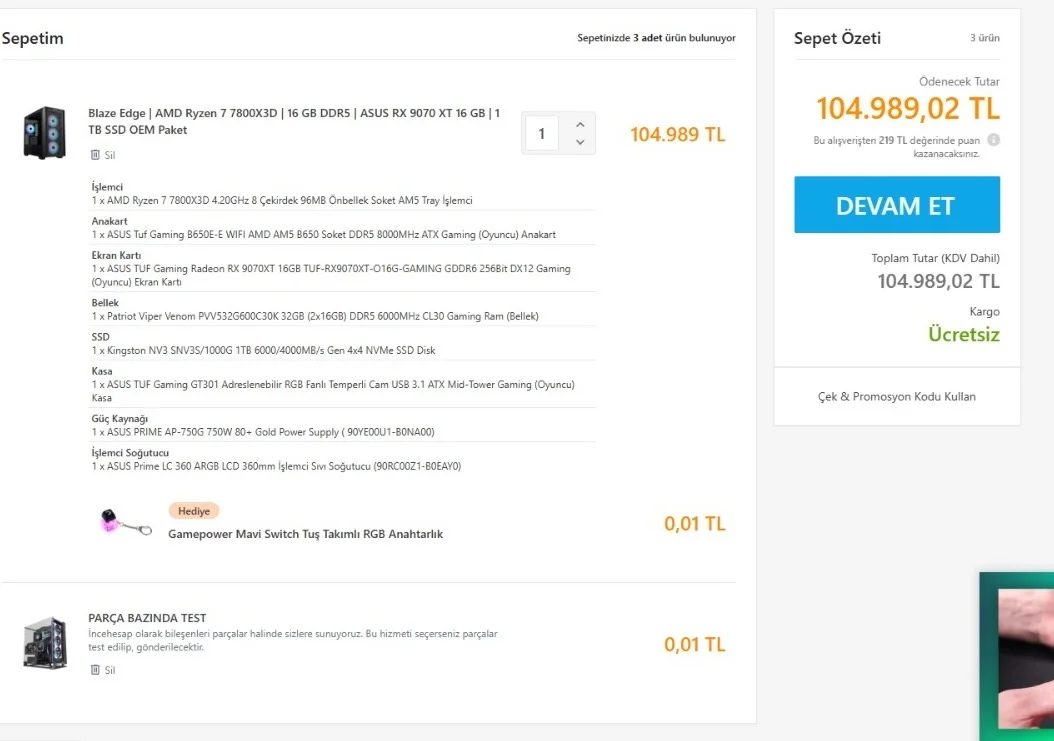
Task: Select the ASUS TUF Radeon RX 9070XT component line
Action: coord(330,269)
